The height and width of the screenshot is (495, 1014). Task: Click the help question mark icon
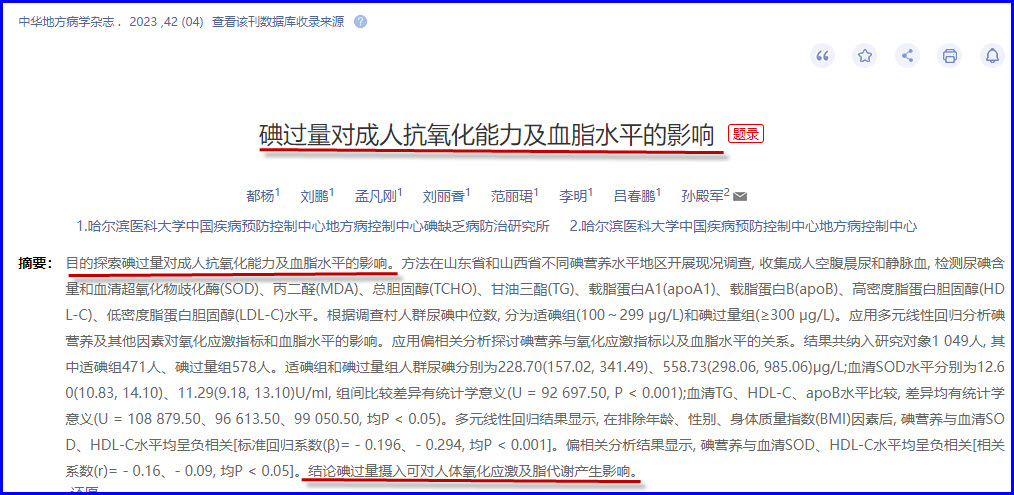pyautogui.click(x=360, y=21)
